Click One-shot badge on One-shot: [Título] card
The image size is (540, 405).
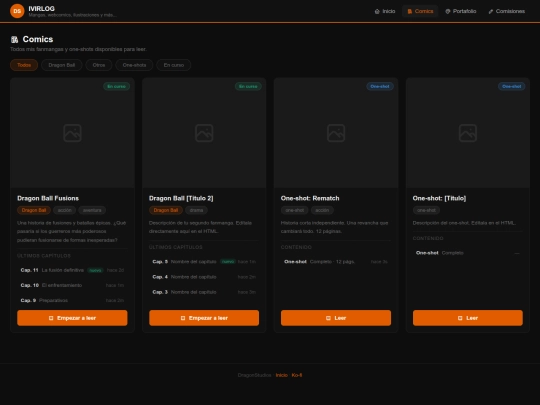coord(511,86)
